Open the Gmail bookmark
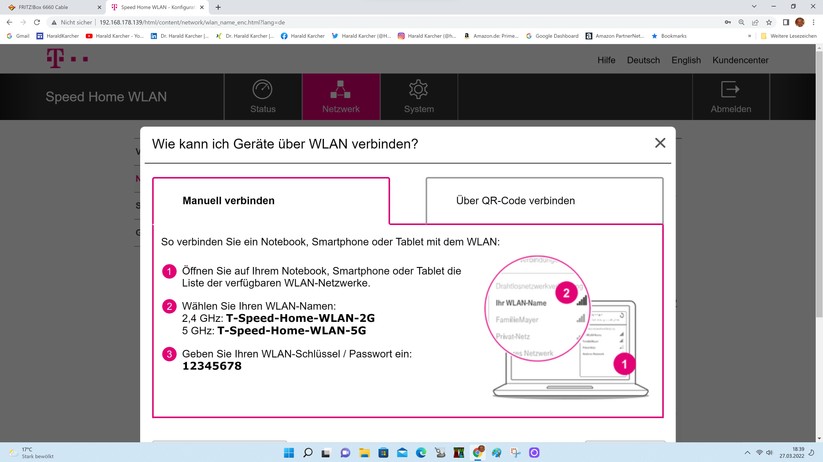The width and height of the screenshot is (823, 462). coord(18,36)
